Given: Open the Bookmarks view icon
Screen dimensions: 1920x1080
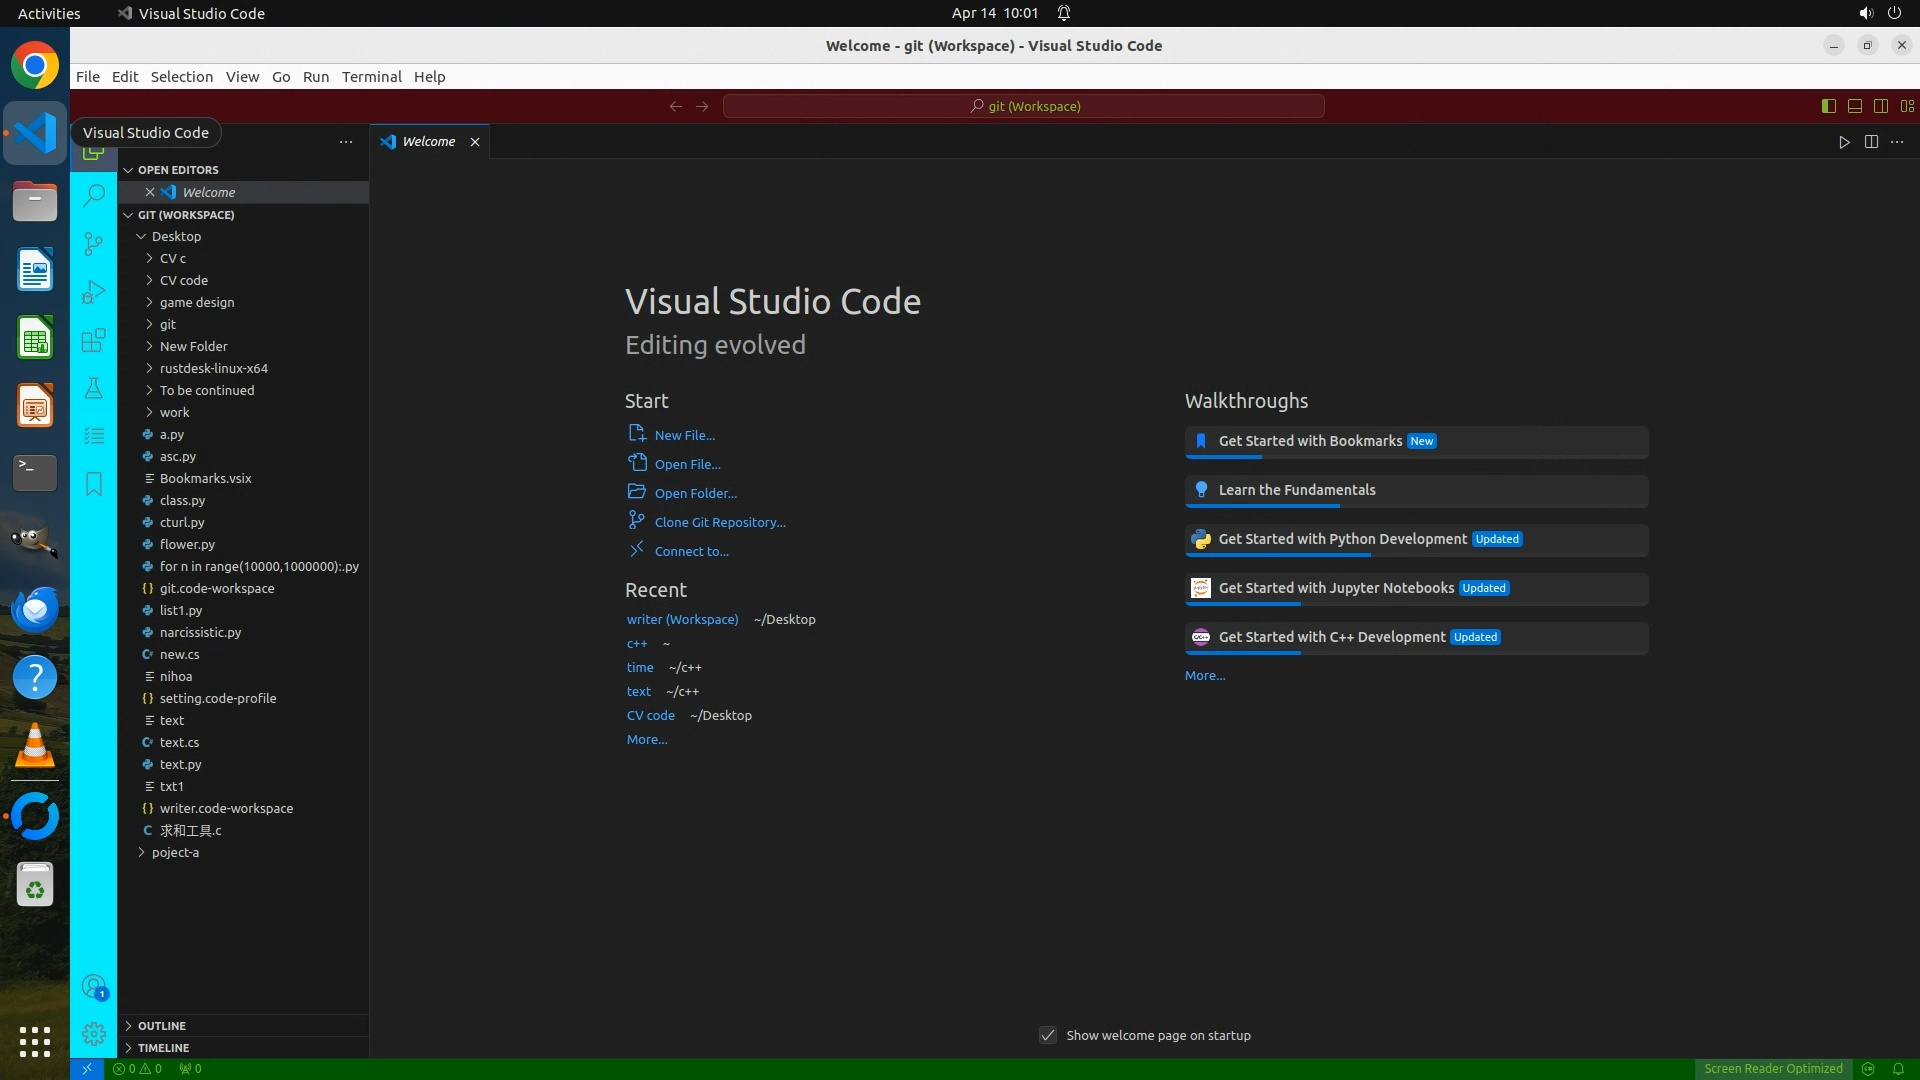Looking at the screenshot, I should [94, 484].
